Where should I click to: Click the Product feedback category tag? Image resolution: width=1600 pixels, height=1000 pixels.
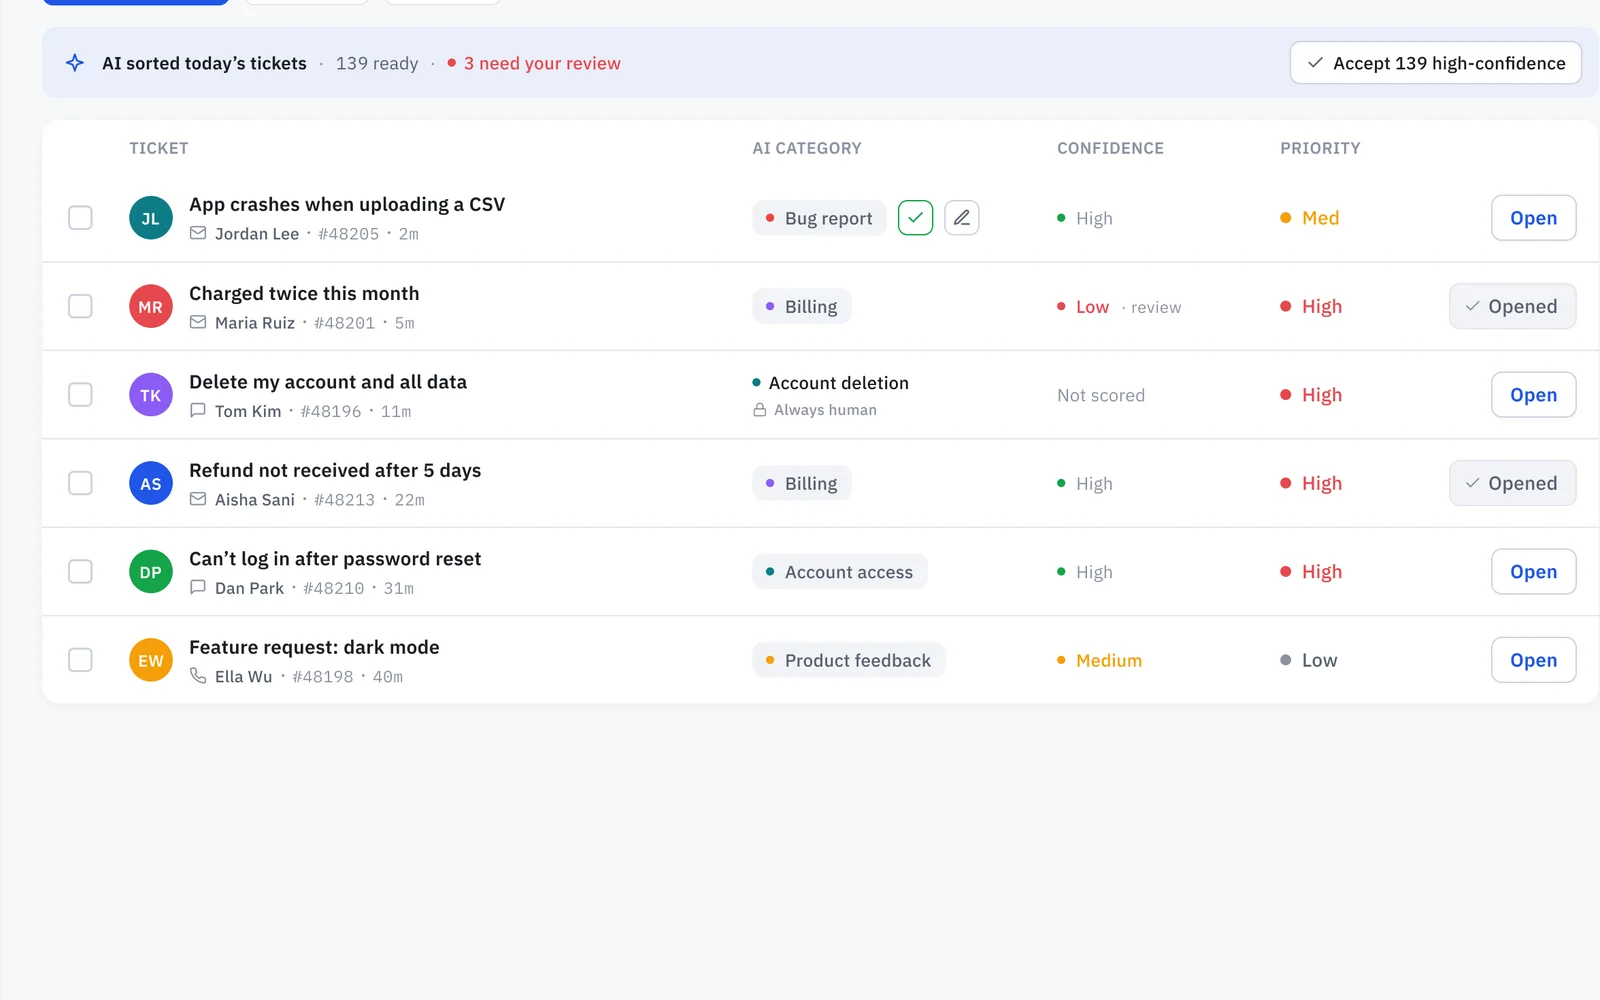(849, 660)
